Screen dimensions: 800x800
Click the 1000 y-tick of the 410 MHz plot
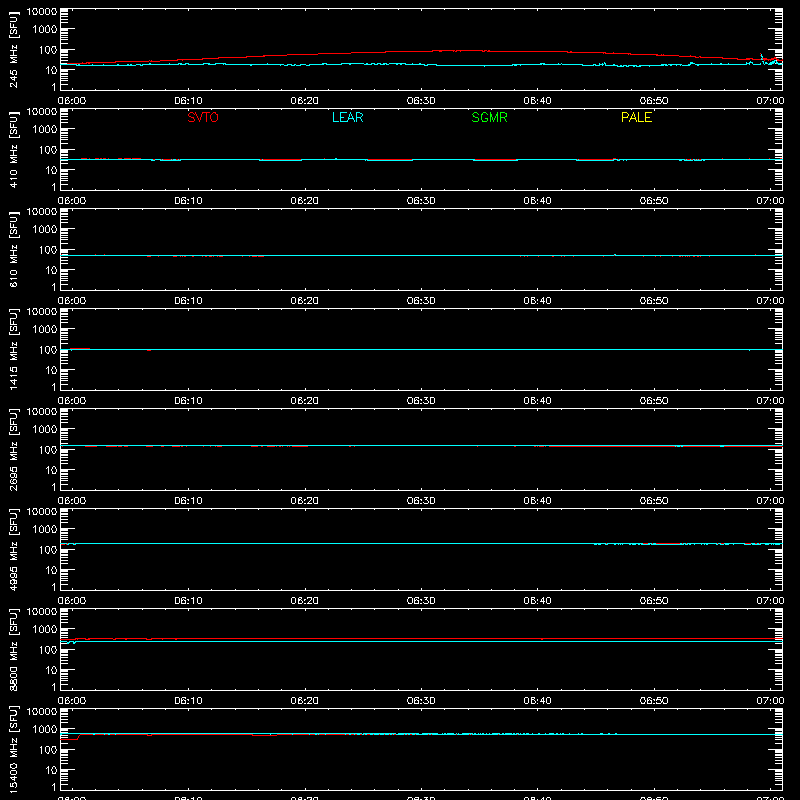(45, 130)
